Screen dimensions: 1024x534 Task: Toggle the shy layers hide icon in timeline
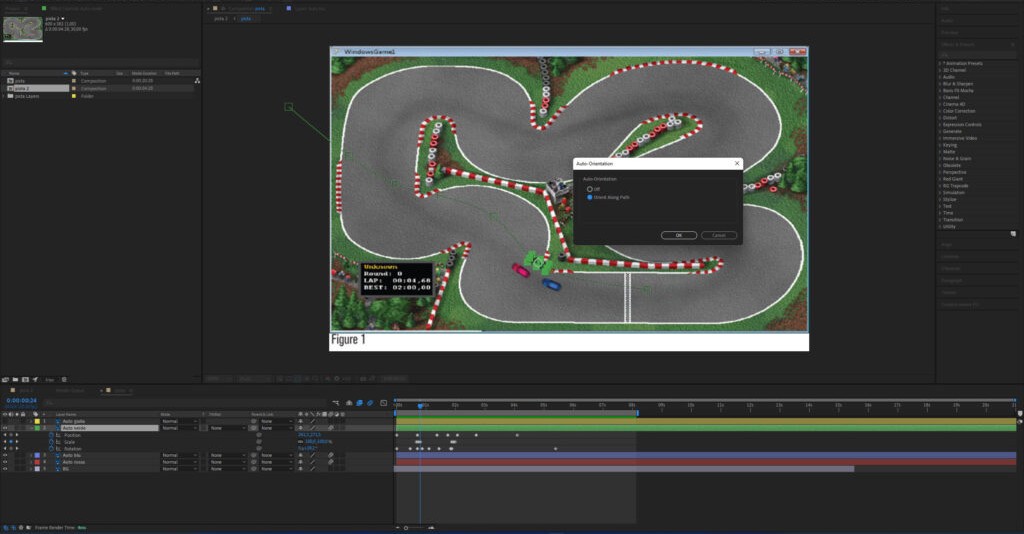pos(349,403)
